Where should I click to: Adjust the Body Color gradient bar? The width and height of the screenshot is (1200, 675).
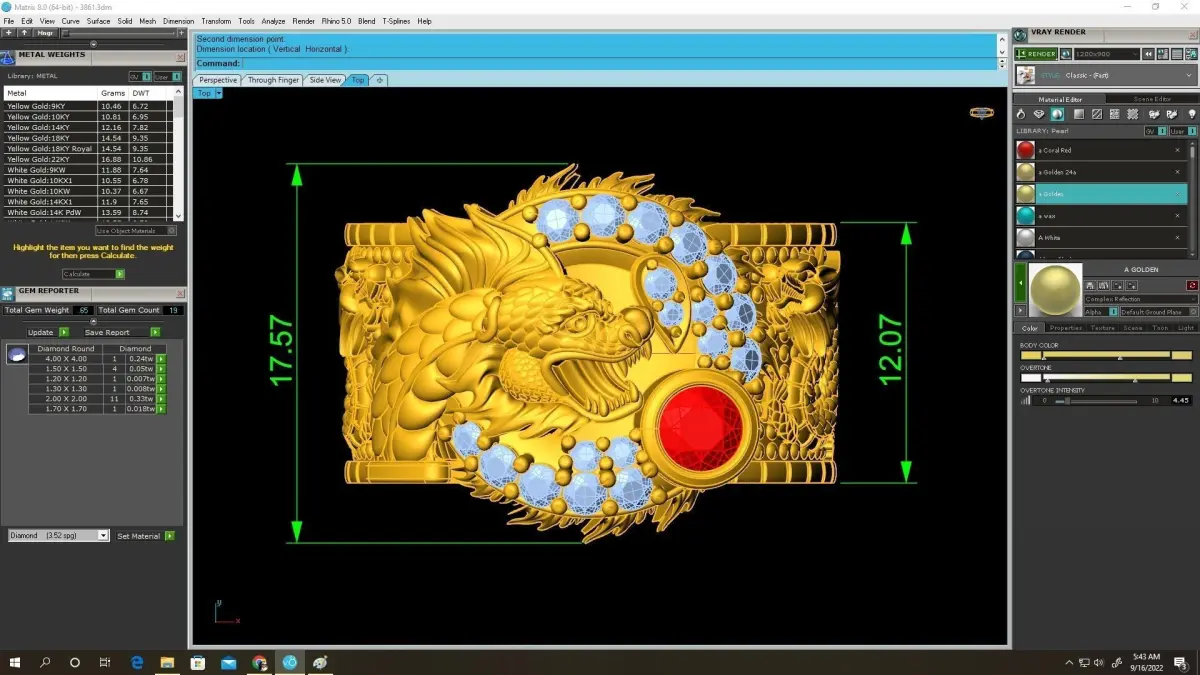point(1106,355)
